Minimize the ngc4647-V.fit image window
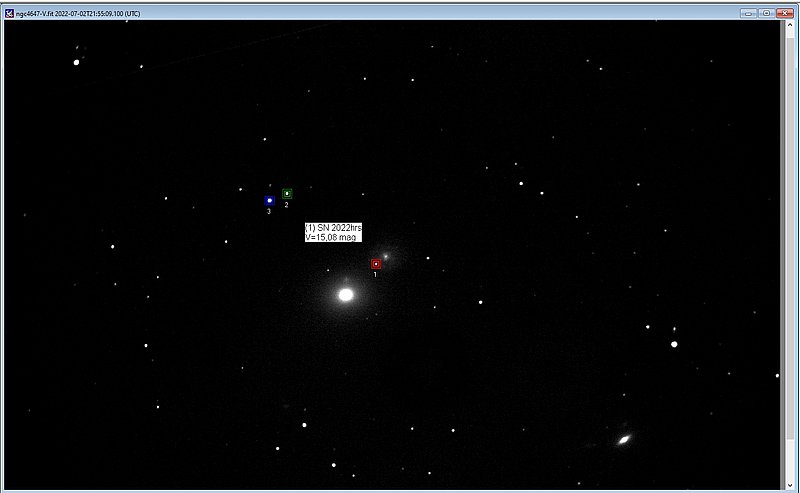Image resolution: width=800 pixels, height=493 pixels. click(747, 13)
